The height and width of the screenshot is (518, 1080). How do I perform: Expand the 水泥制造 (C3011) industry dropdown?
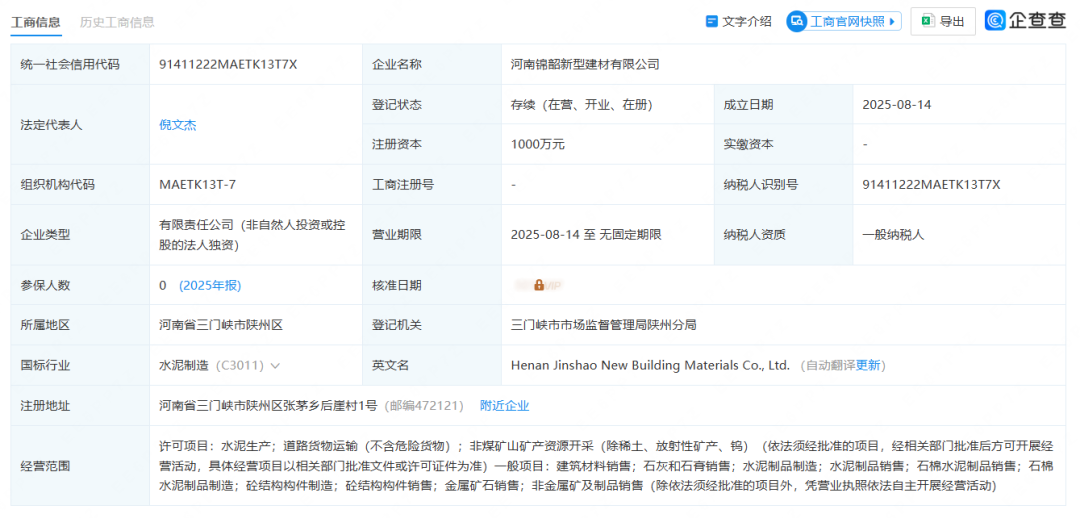tap(276, 366)
